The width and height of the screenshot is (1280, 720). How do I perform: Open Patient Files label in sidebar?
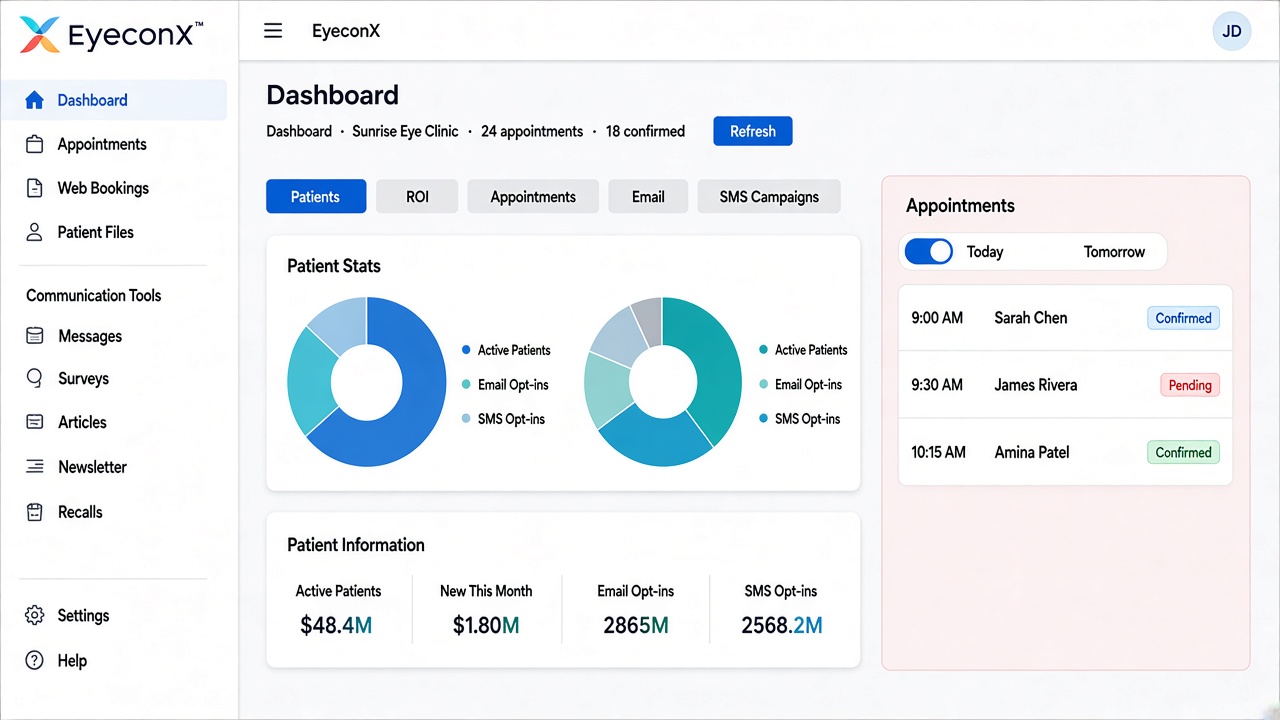click(95, 232)
